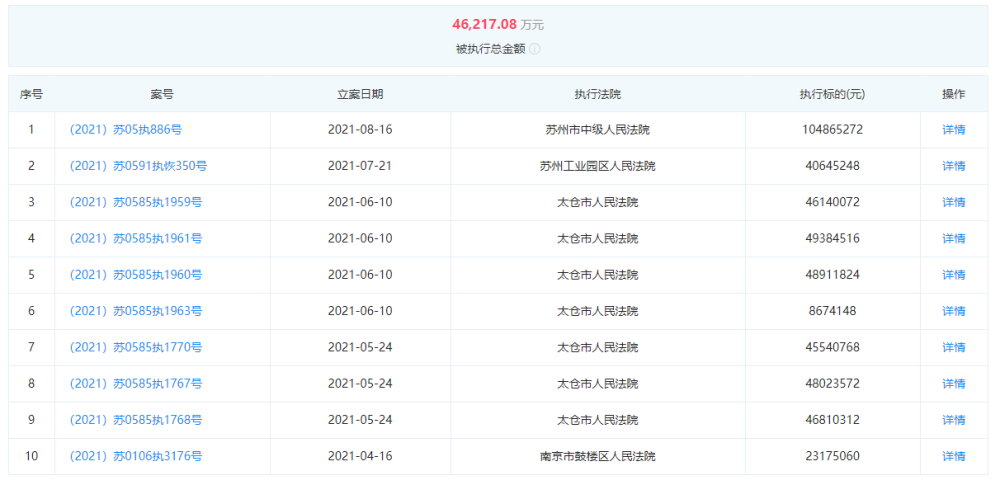Click the 操作 column header
This screenshot has width=1000, height=485.
pyautogui.click(x=953, y=94)
